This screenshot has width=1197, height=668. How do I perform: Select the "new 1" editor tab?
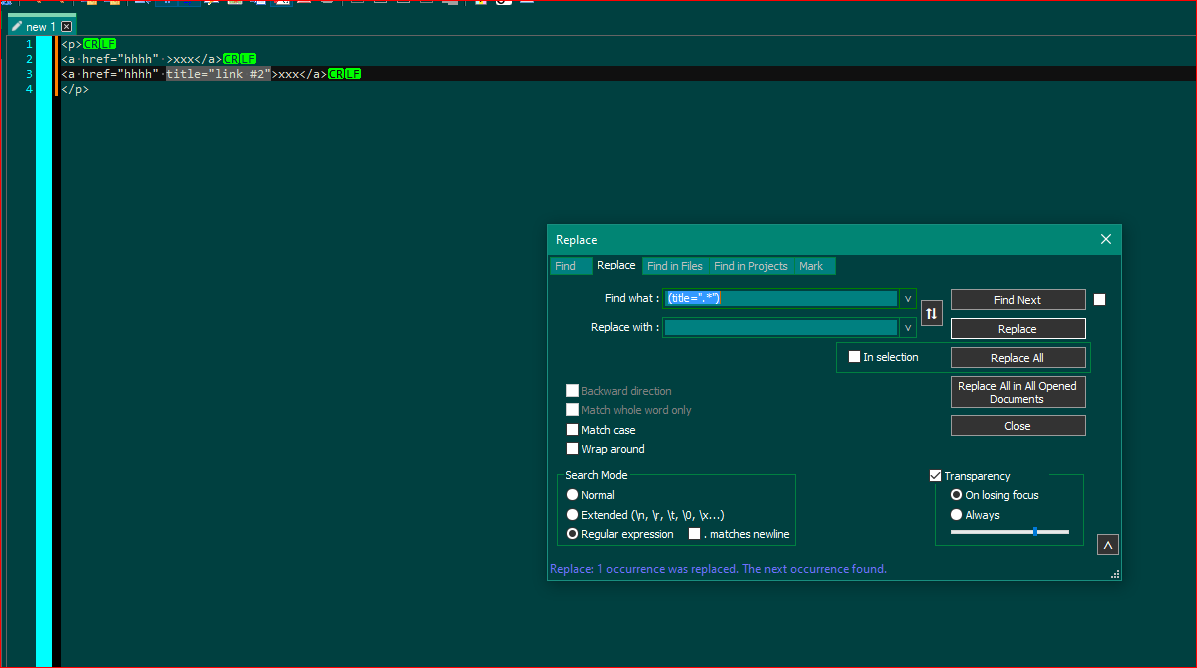coord(41,27)
